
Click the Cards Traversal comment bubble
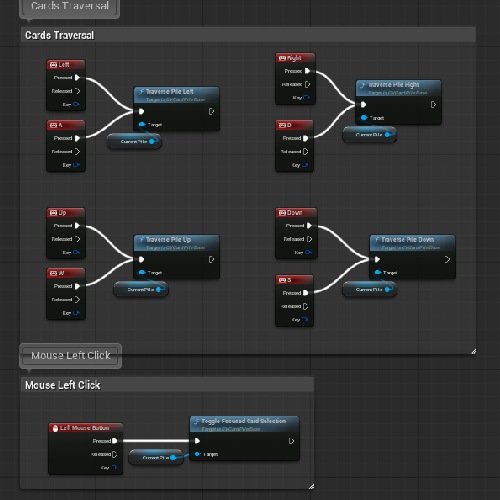69,6
